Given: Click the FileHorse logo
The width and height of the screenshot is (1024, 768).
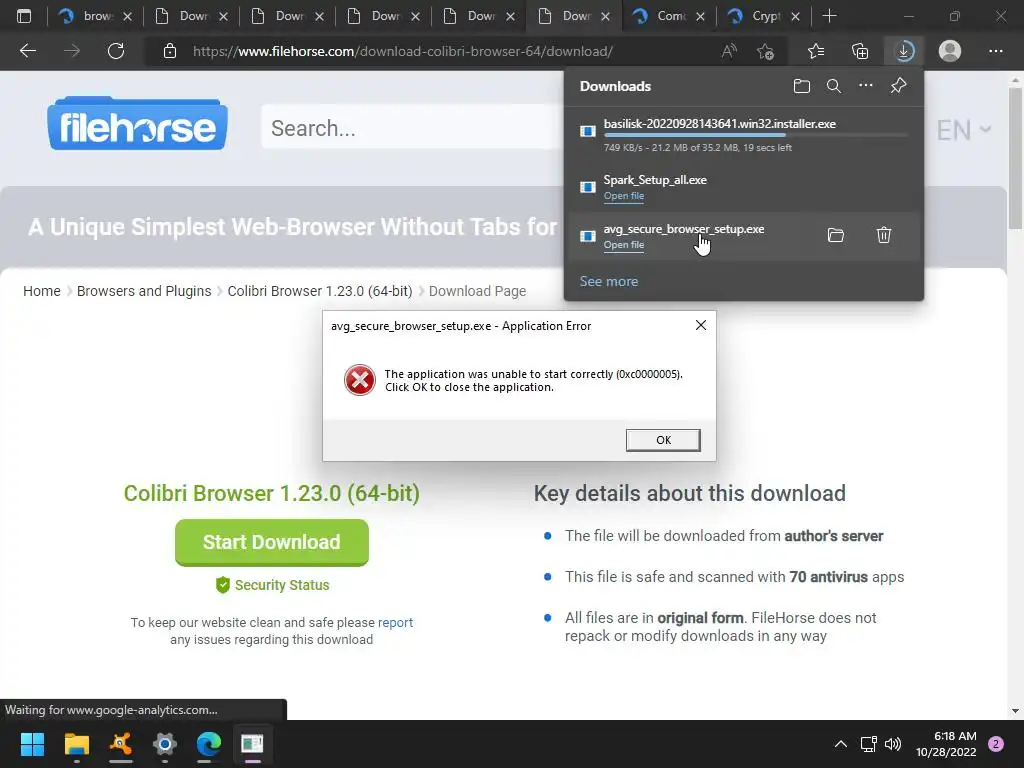Looking at the screenshot, I should 137,124.
